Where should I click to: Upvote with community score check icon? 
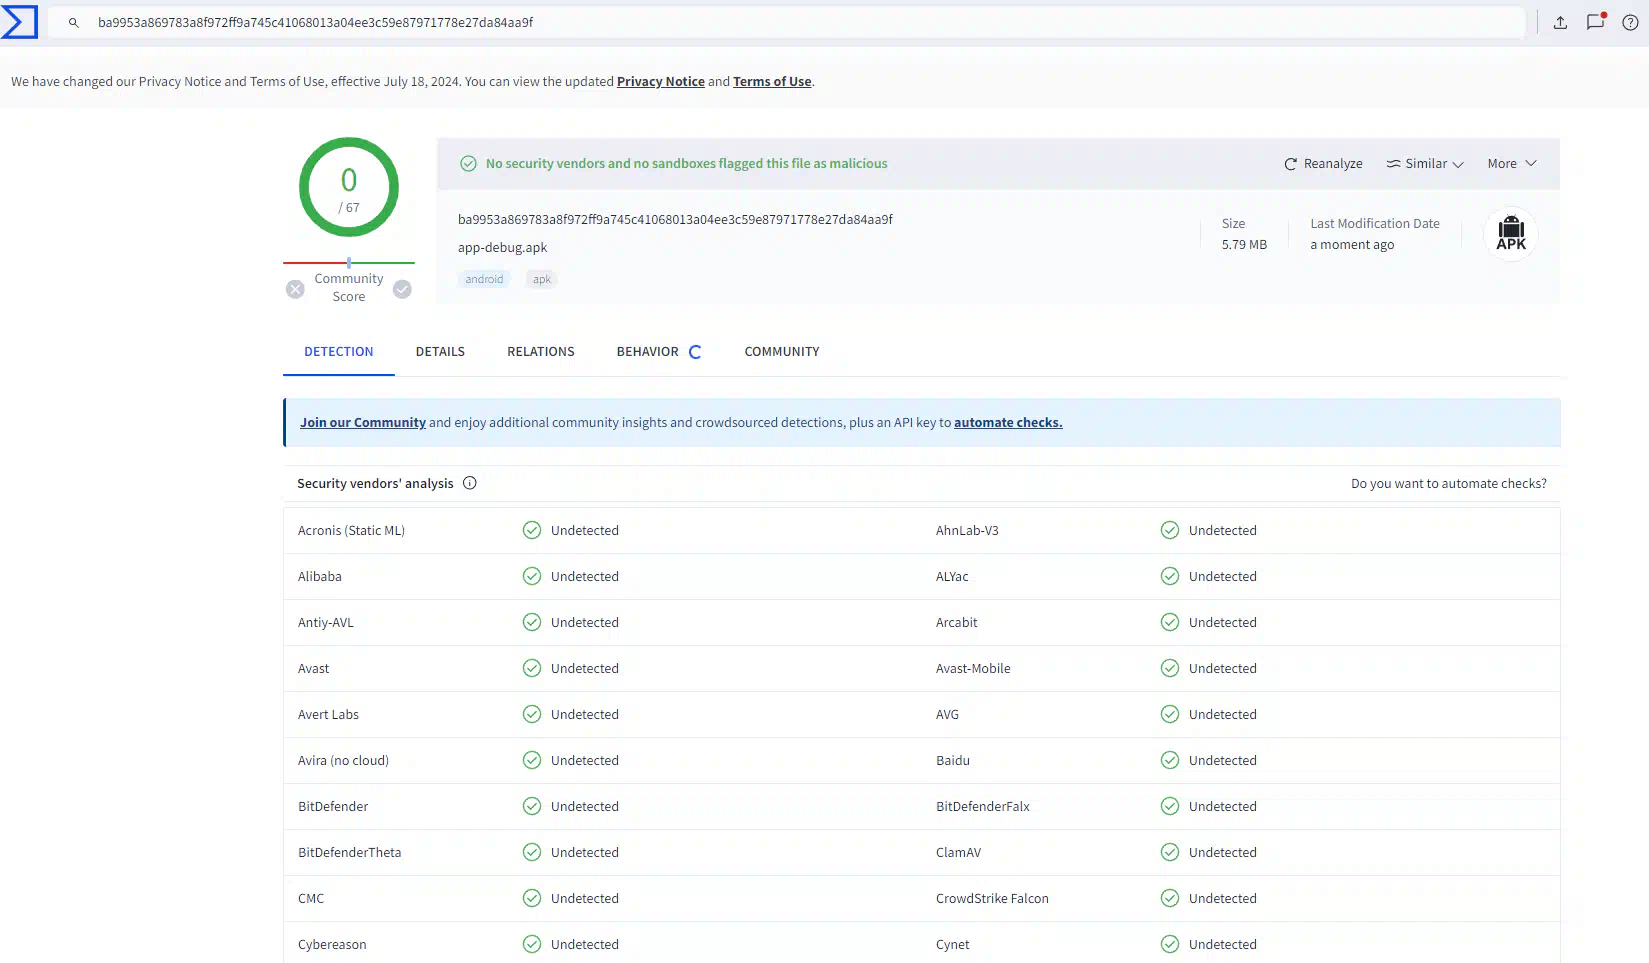coord(402,289)
